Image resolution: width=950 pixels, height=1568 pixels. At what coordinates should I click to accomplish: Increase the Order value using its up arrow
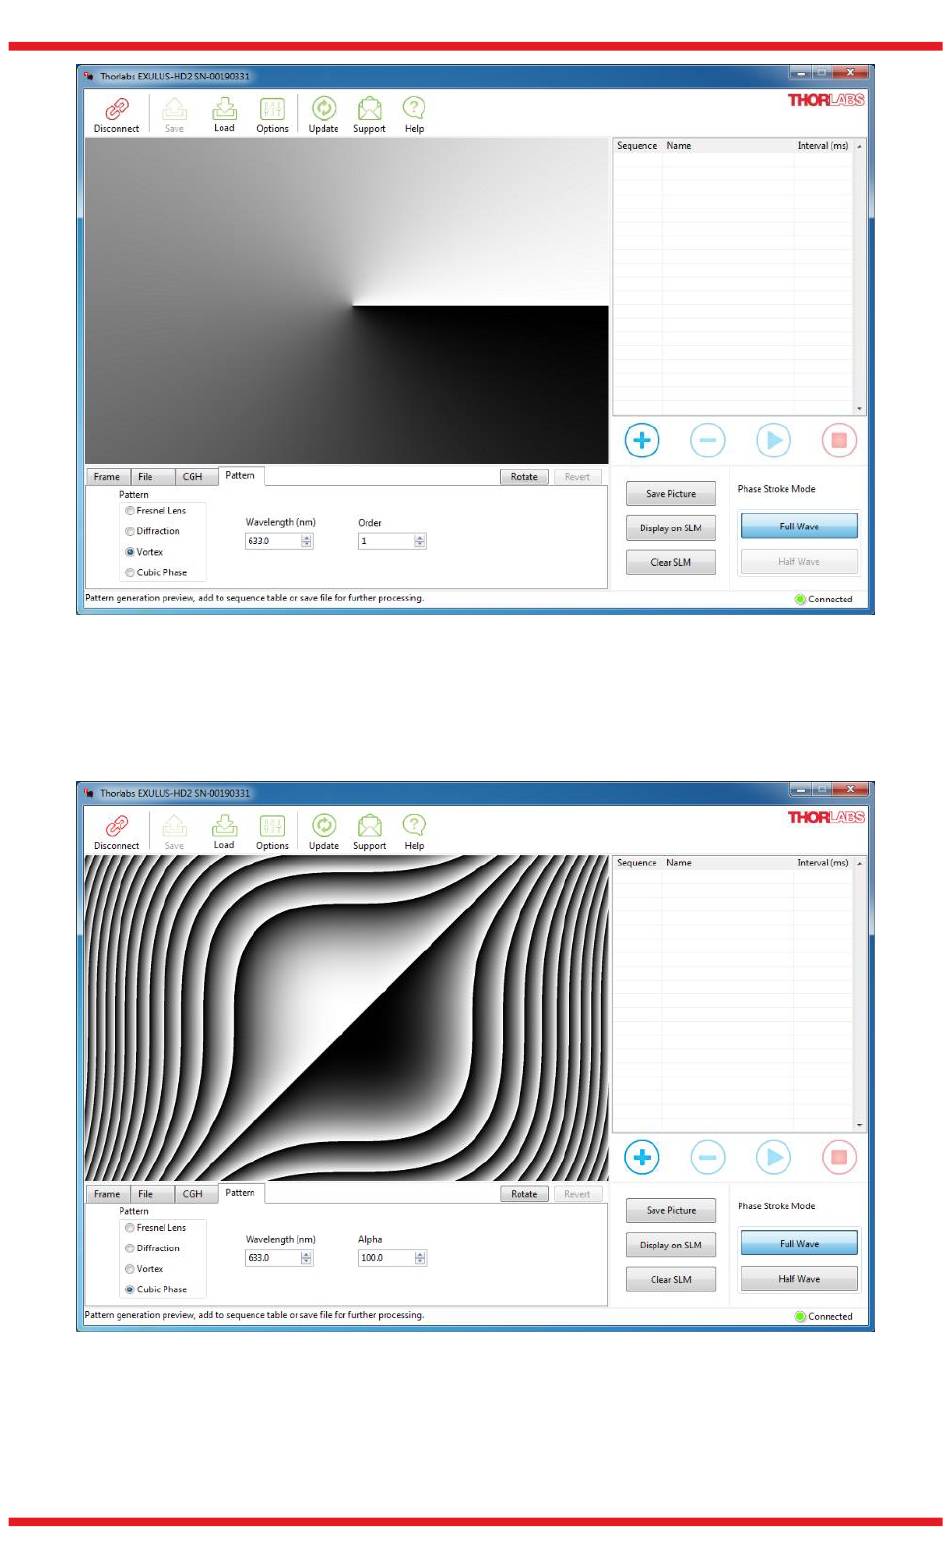click(420, 537)
